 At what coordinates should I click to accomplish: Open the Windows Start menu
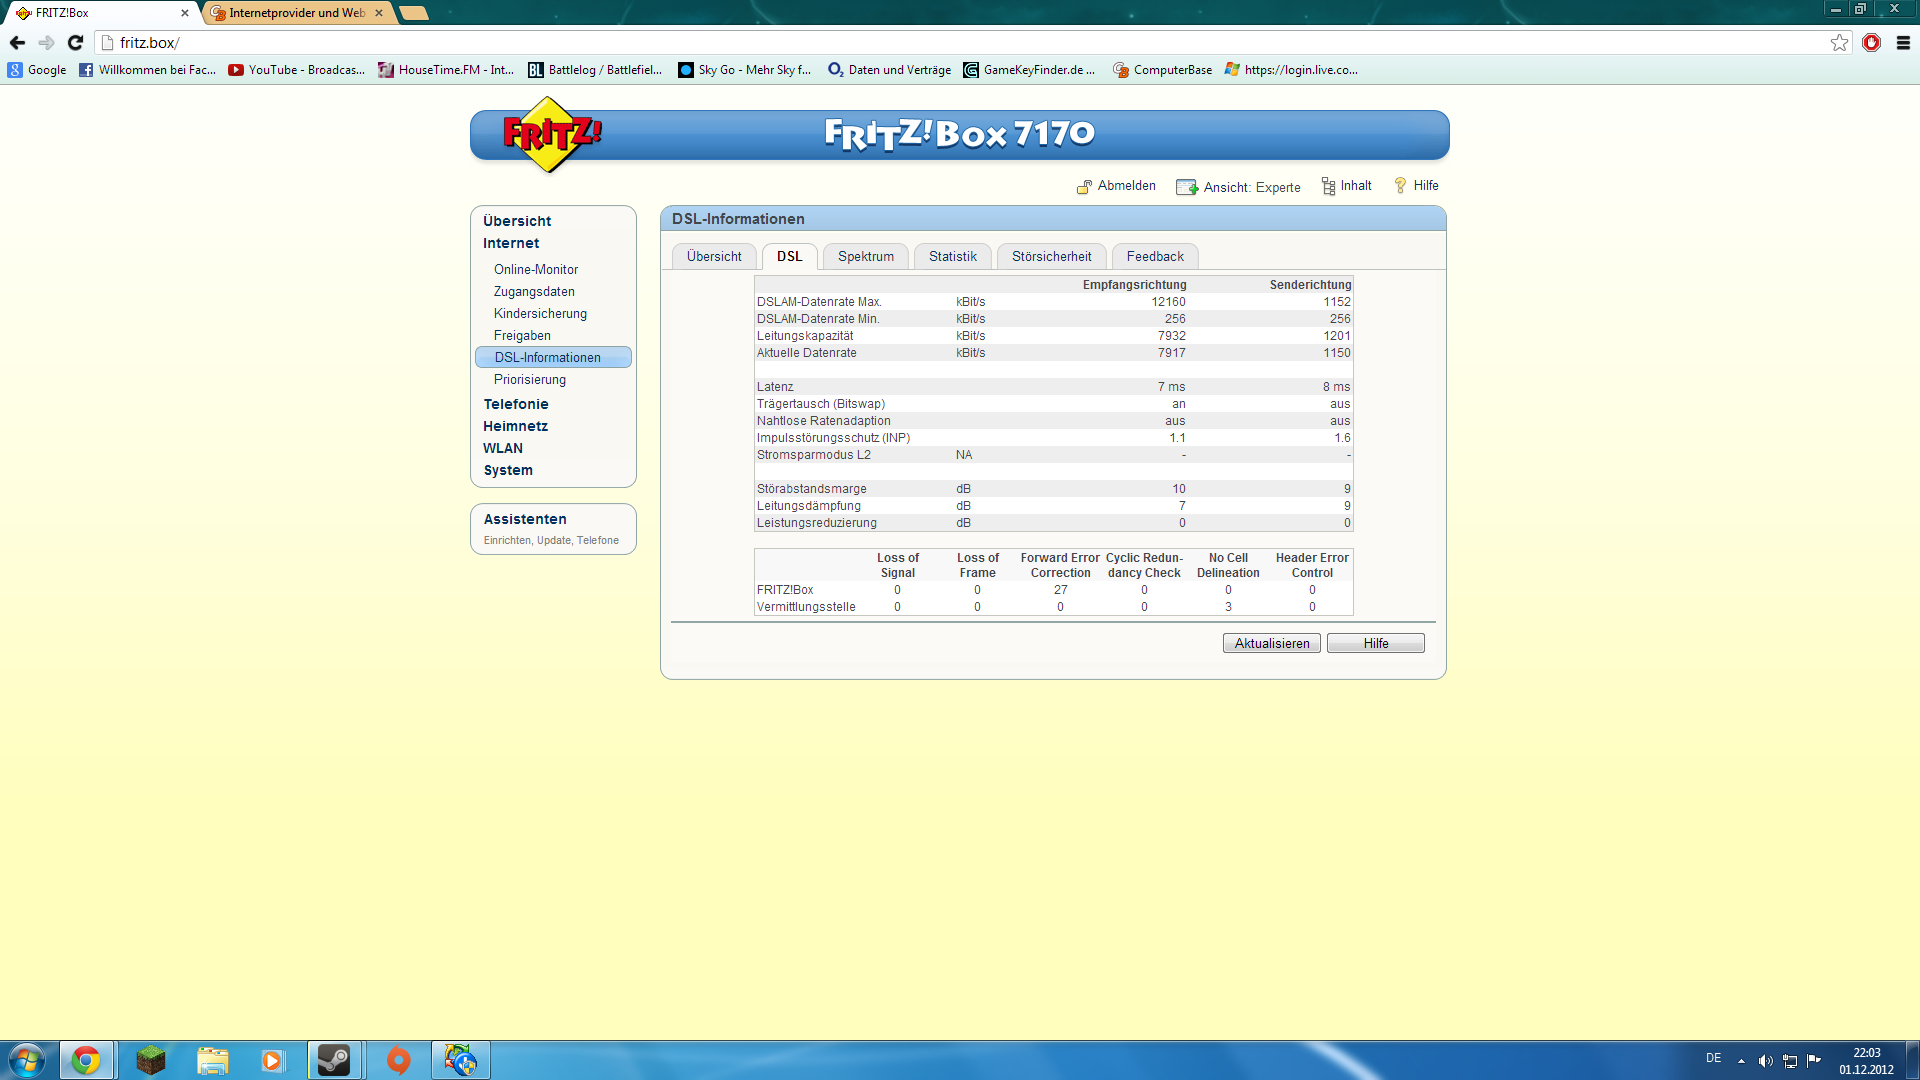(26, 1060)
